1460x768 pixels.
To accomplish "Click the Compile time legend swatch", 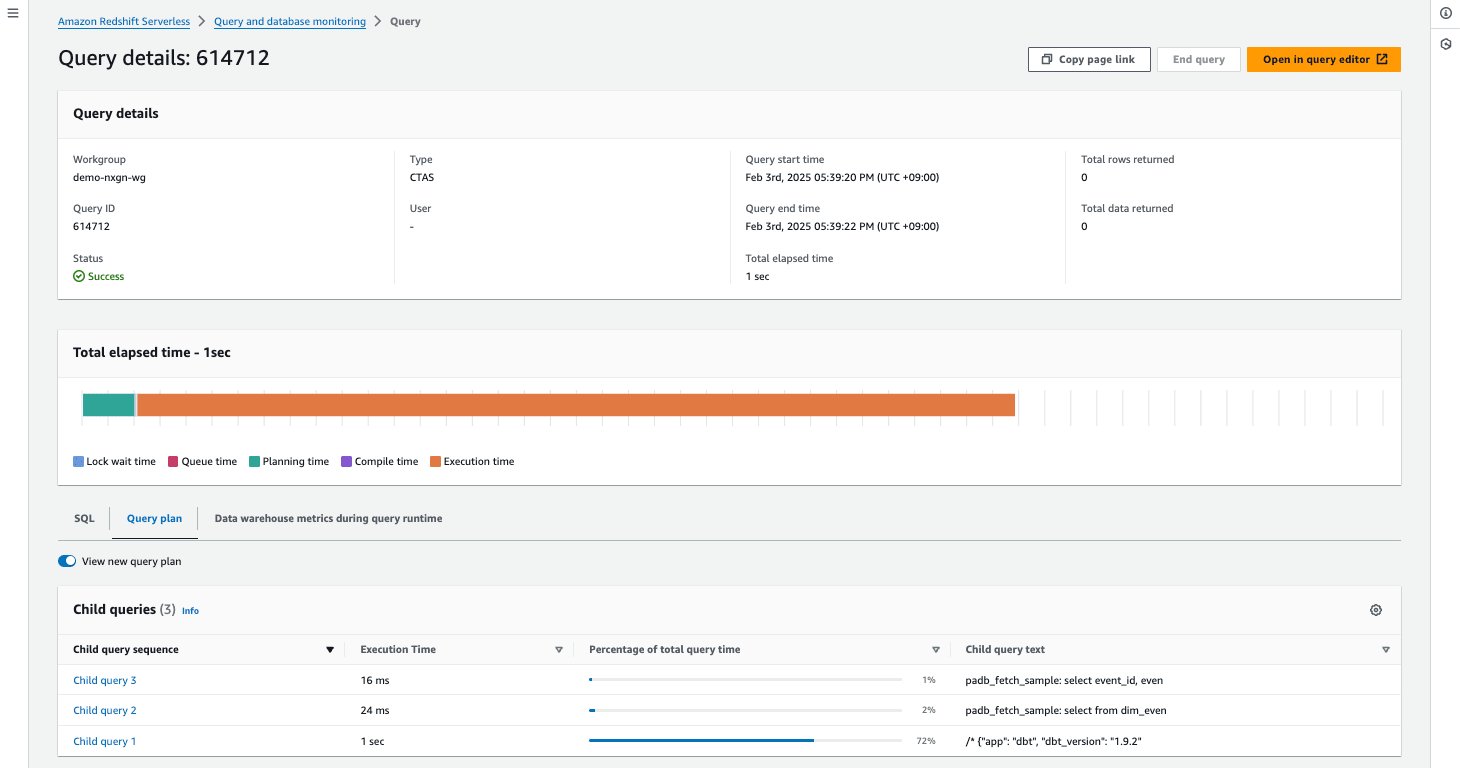I will point(346,462).
